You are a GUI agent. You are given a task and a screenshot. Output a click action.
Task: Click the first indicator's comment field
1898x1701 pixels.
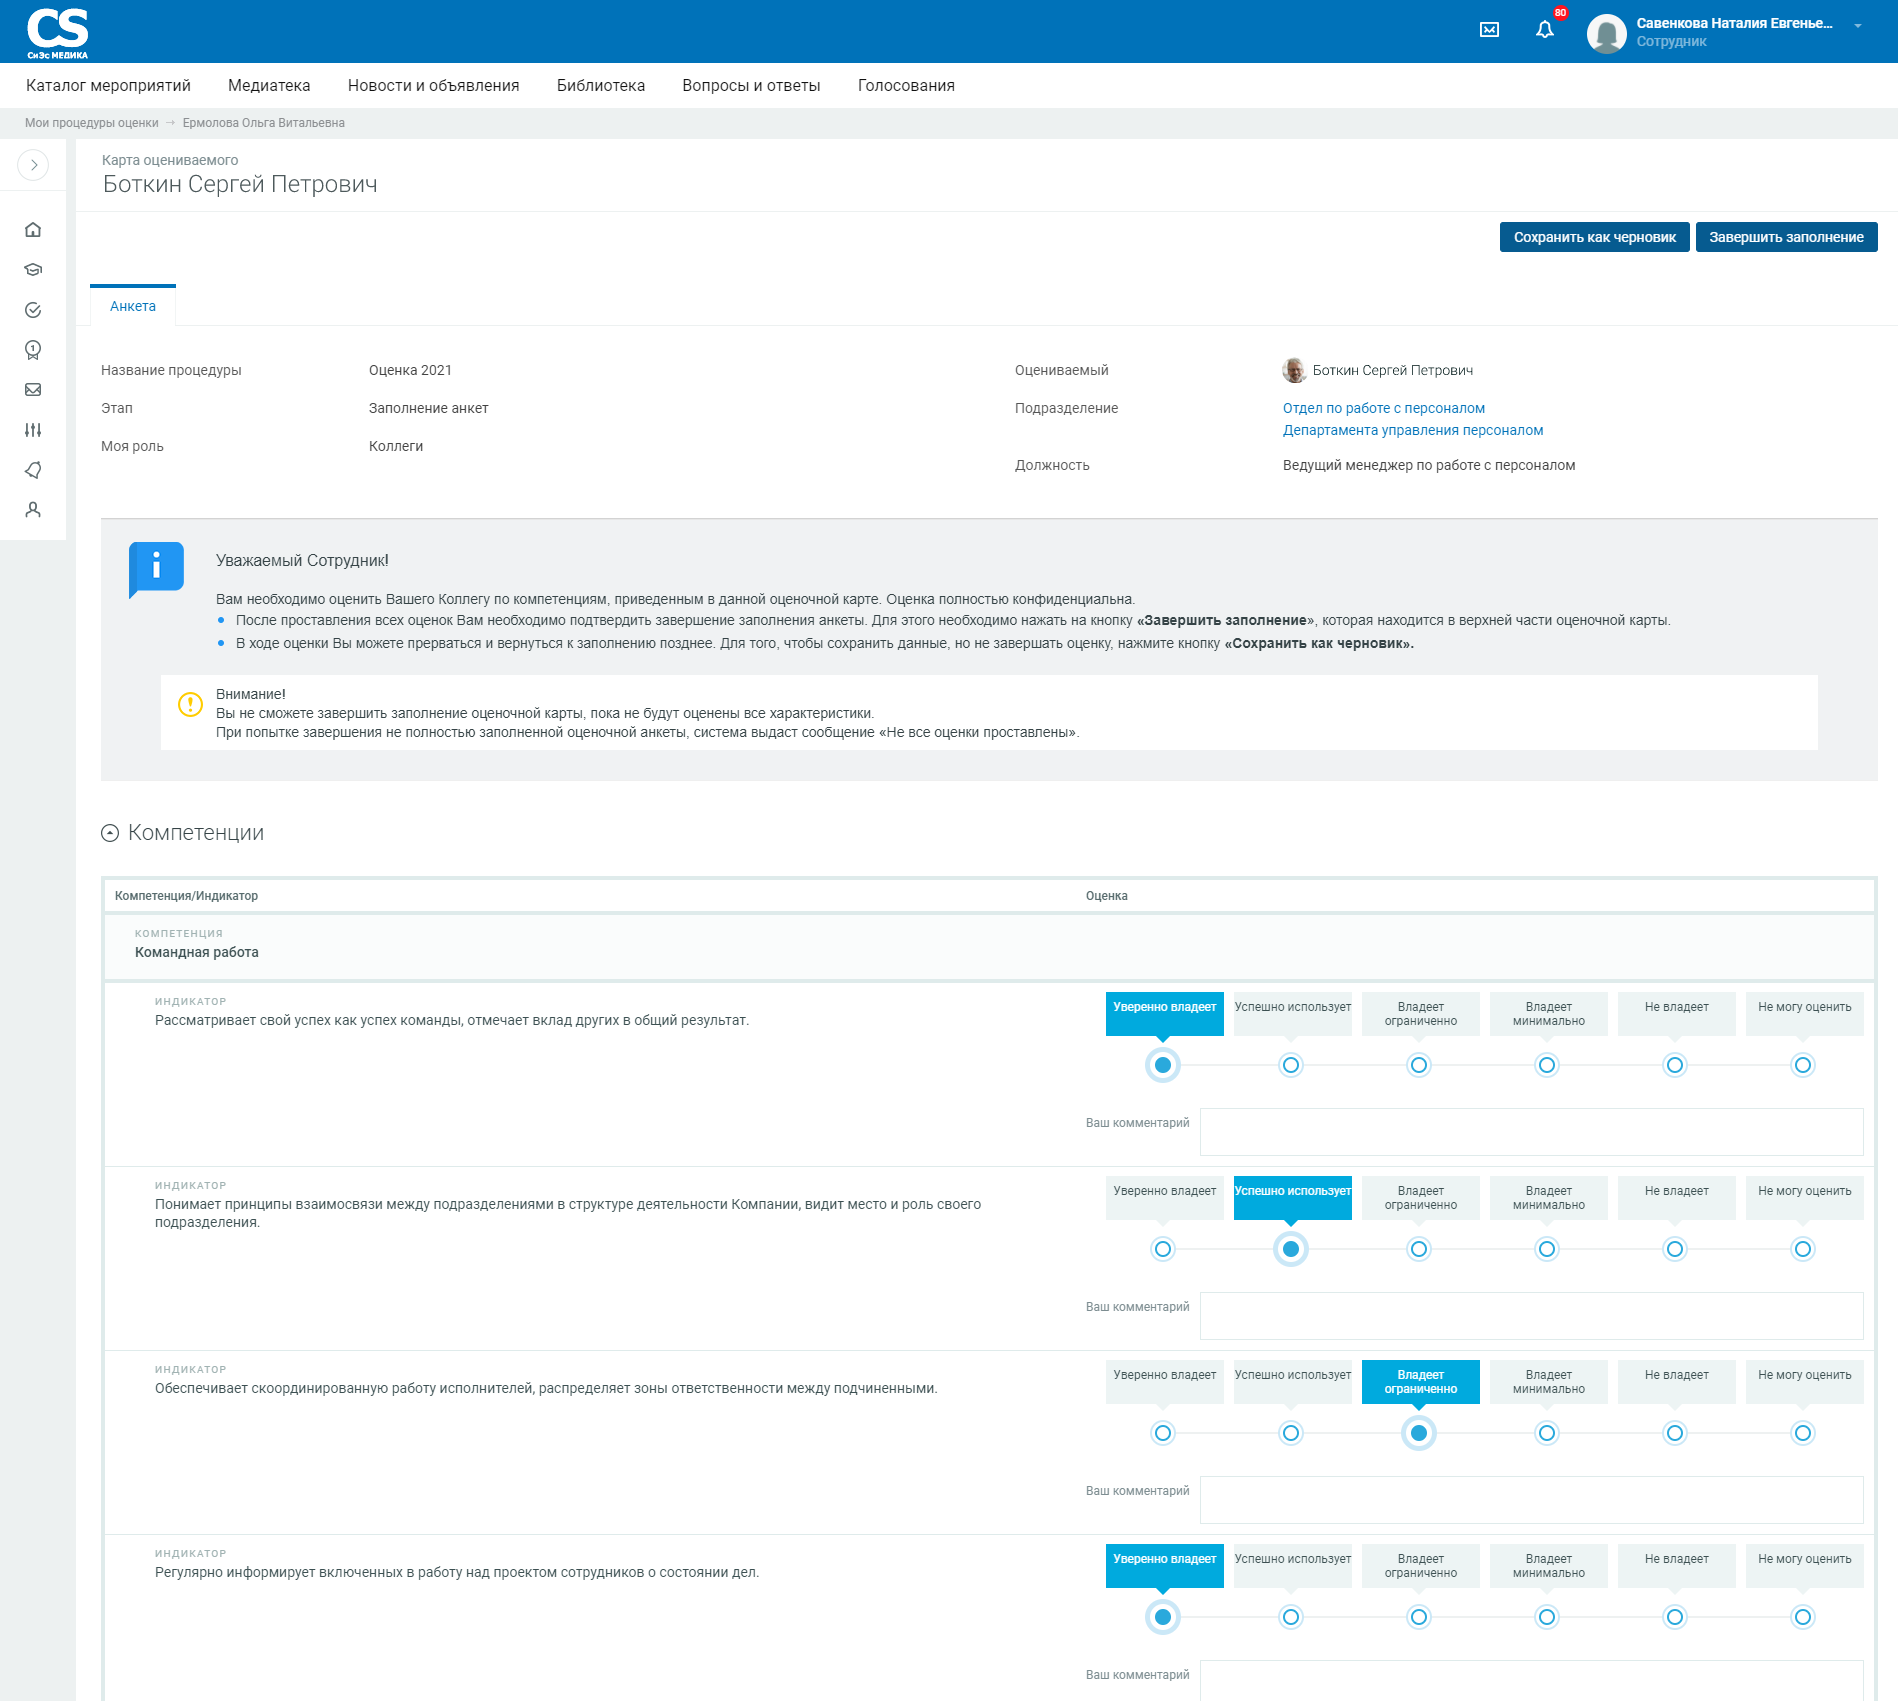tap(1531, 1131)
